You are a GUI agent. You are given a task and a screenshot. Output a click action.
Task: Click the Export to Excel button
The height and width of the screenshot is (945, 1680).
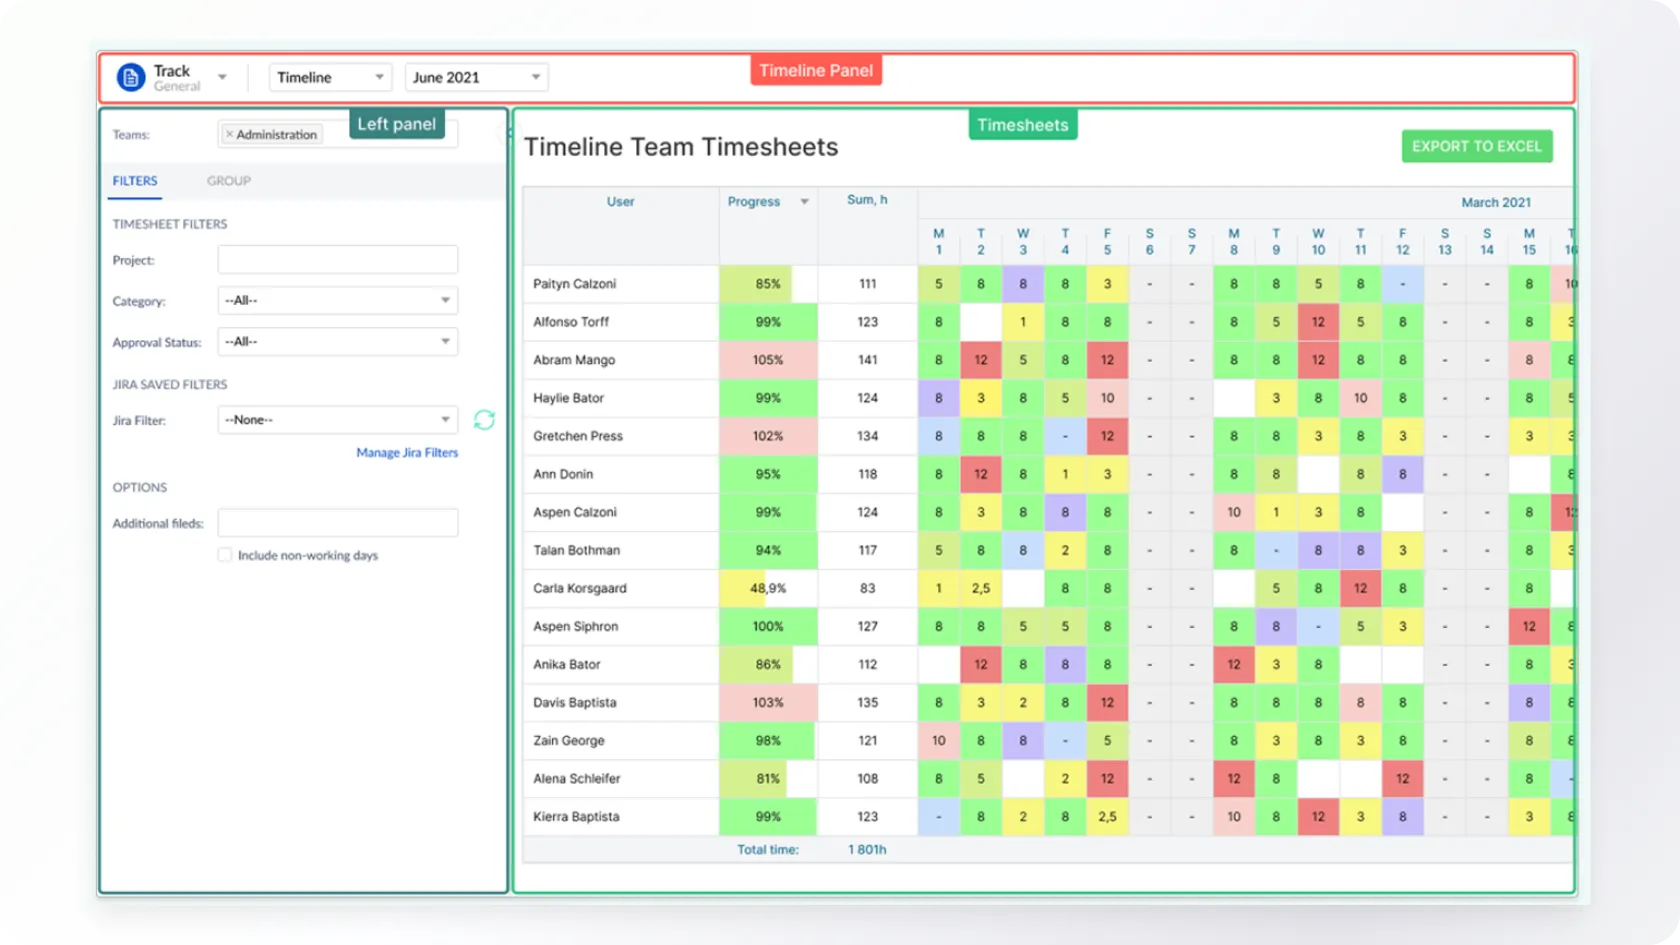coord(1476,146)
